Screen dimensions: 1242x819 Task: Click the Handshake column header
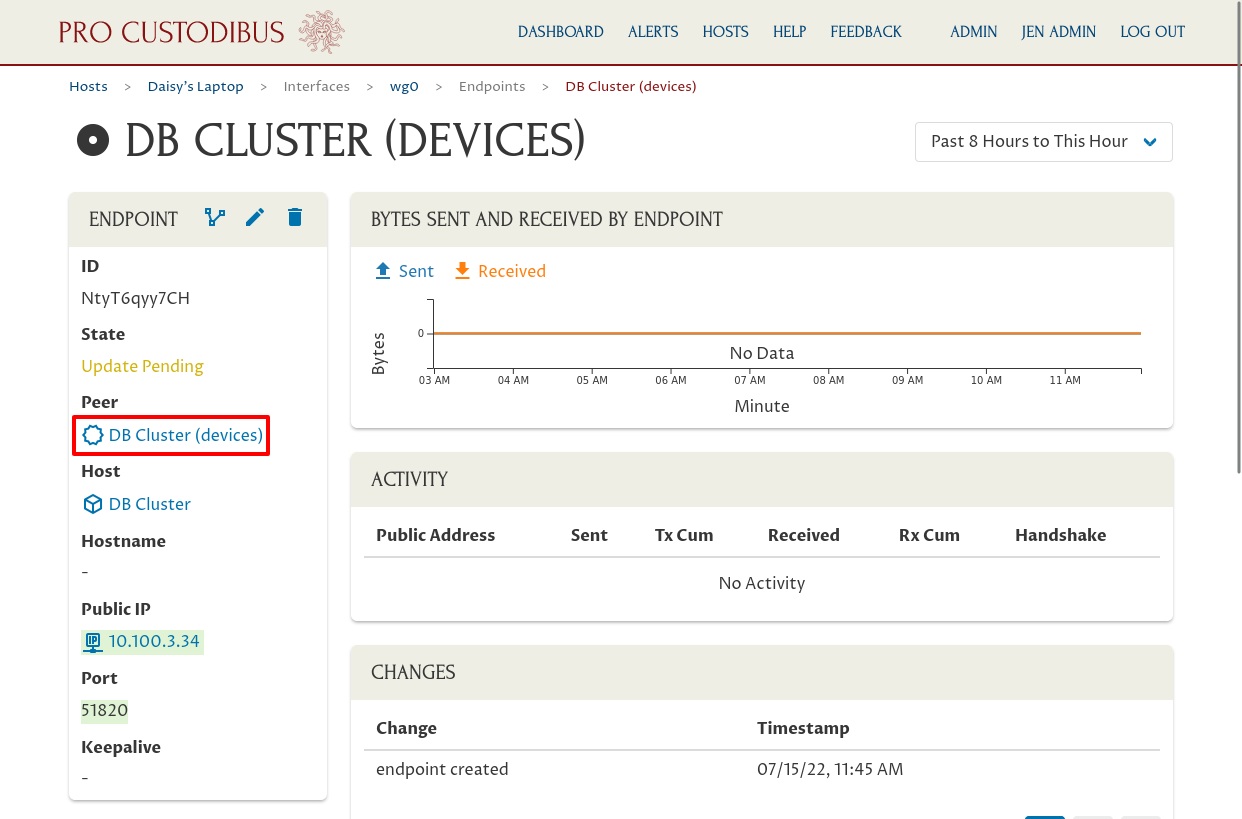1061,535
